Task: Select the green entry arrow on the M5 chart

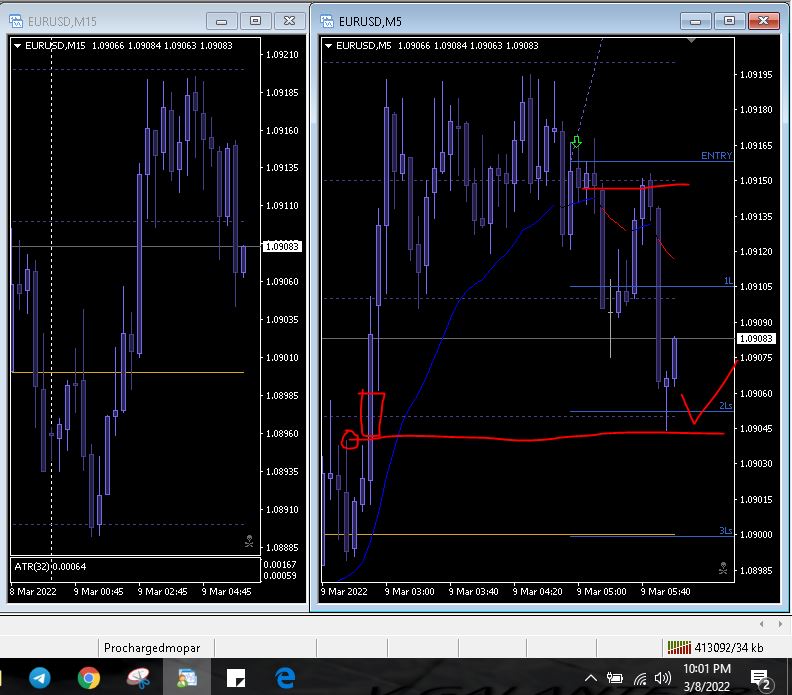Action: (x=577, y=143)
